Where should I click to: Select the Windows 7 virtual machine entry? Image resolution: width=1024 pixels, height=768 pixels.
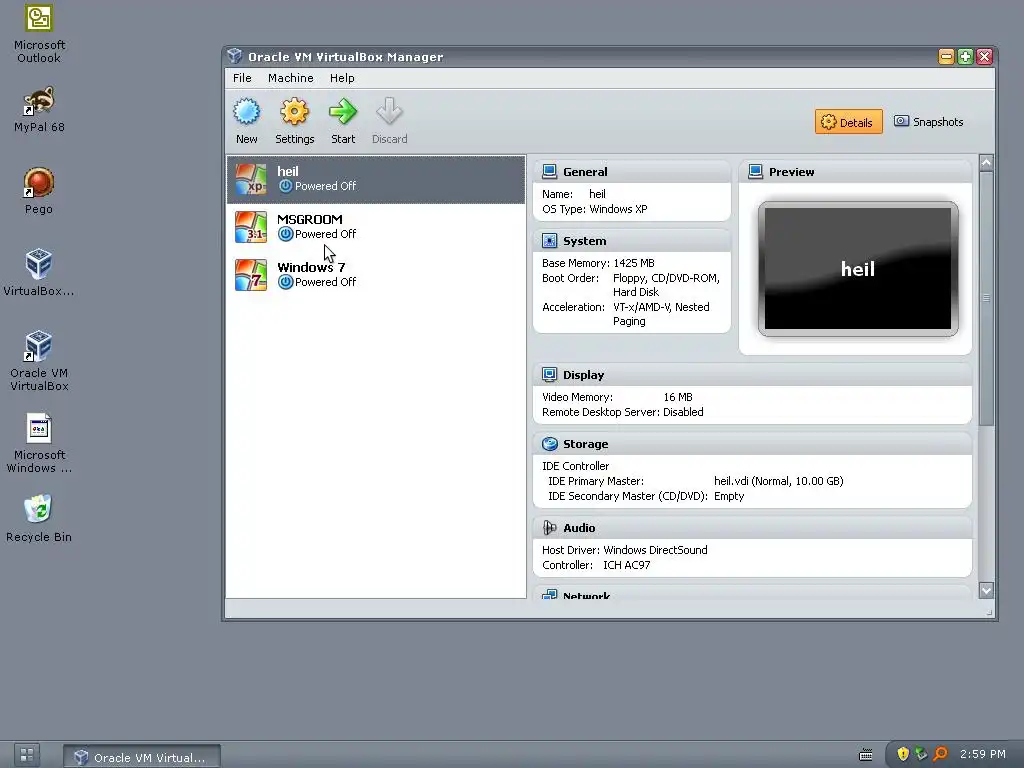pos(376,274)
